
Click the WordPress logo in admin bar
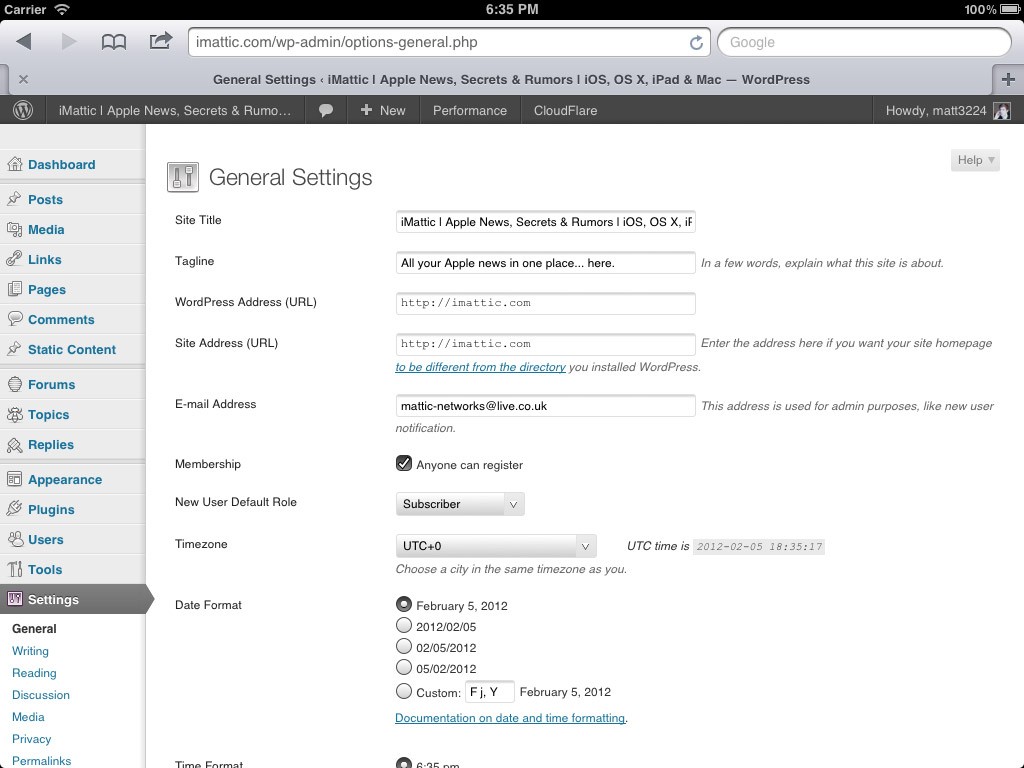(23, 110)
